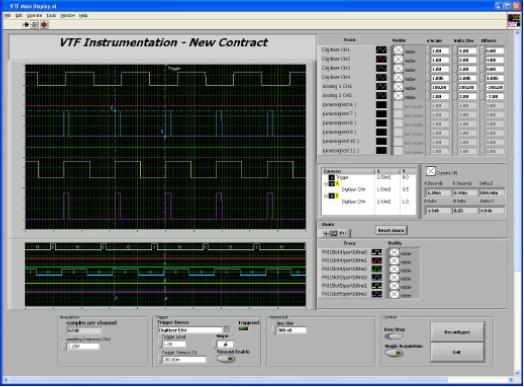
Task: Click the PXI1Slot5/port0/line1 trace style icon
Action: coord(377,286)
